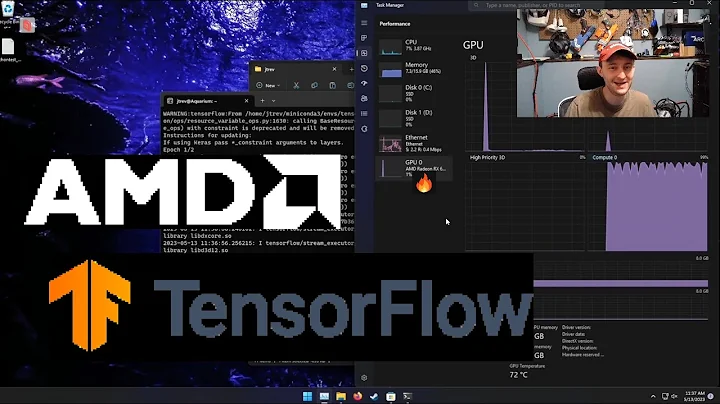Close jtrev tab in File Explorer
The height and width of the screenshot is (404, 720).
point(334,69)
